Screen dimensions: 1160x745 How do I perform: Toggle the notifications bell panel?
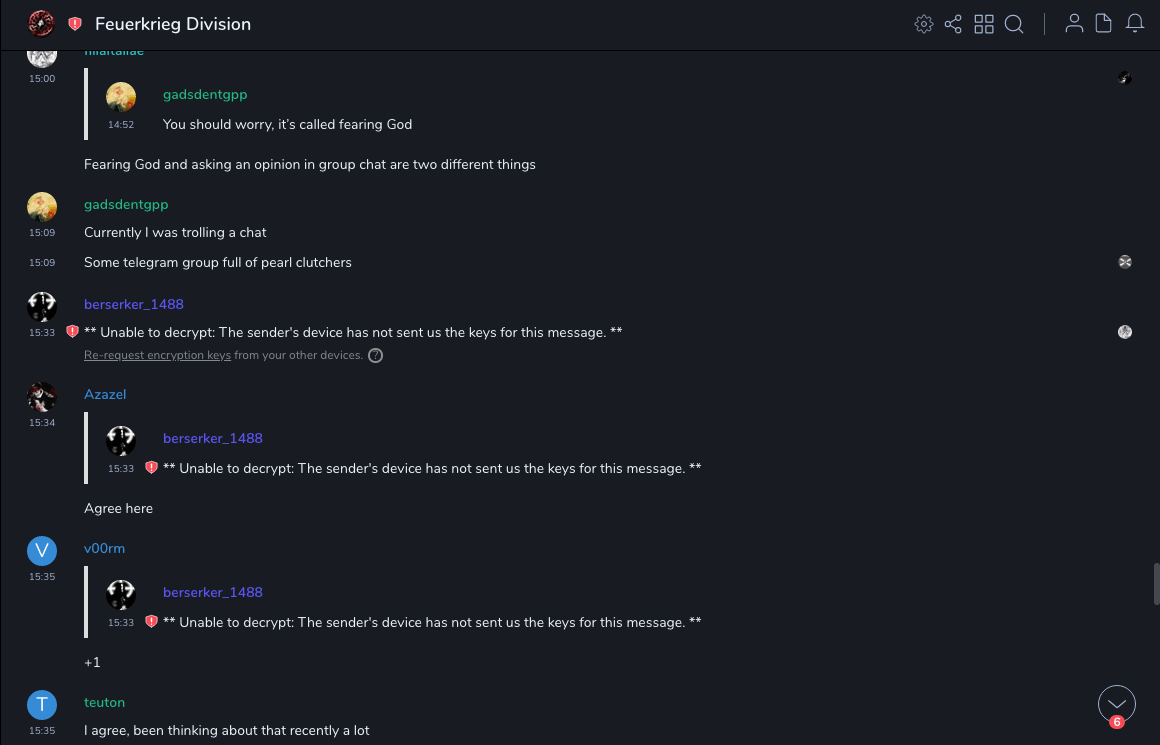[1135, 24]
